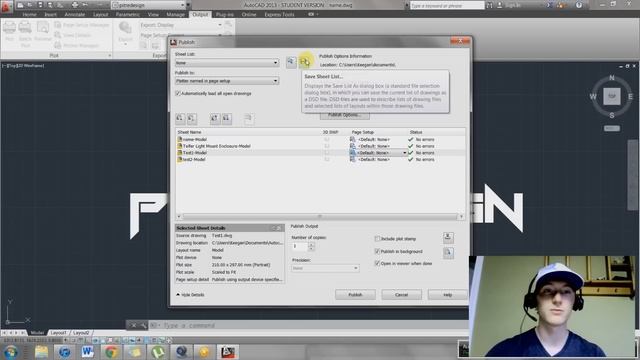Click the sheet list scrollbar right arrow
The width and height of the screenshot is (640, 360).
(x=461, y=216)
